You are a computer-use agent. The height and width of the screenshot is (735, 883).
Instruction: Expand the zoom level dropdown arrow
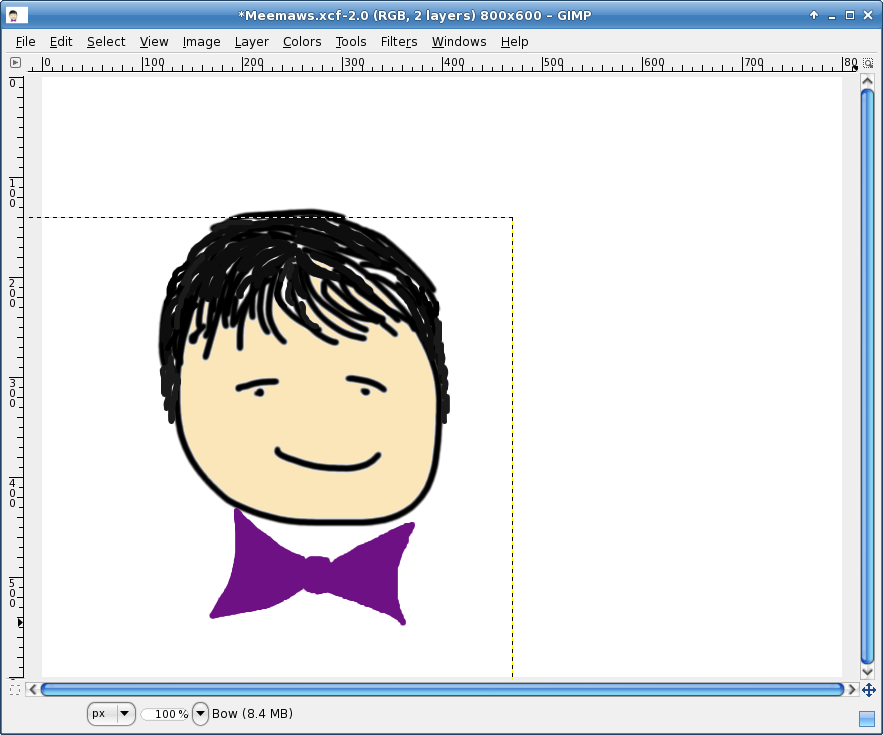(200, 714)
